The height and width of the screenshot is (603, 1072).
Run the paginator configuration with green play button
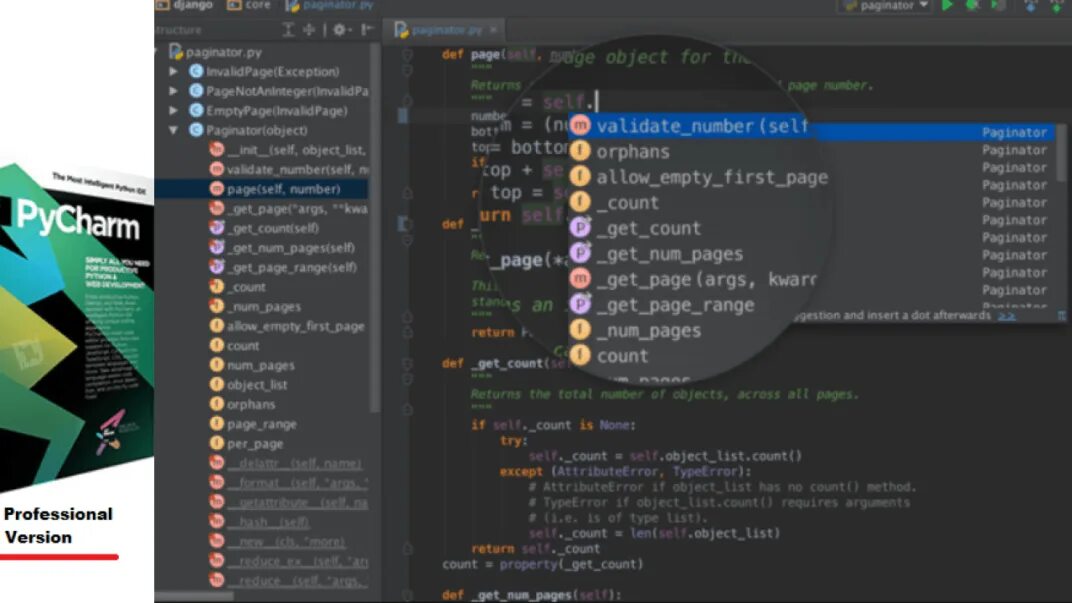coord(948,5)
